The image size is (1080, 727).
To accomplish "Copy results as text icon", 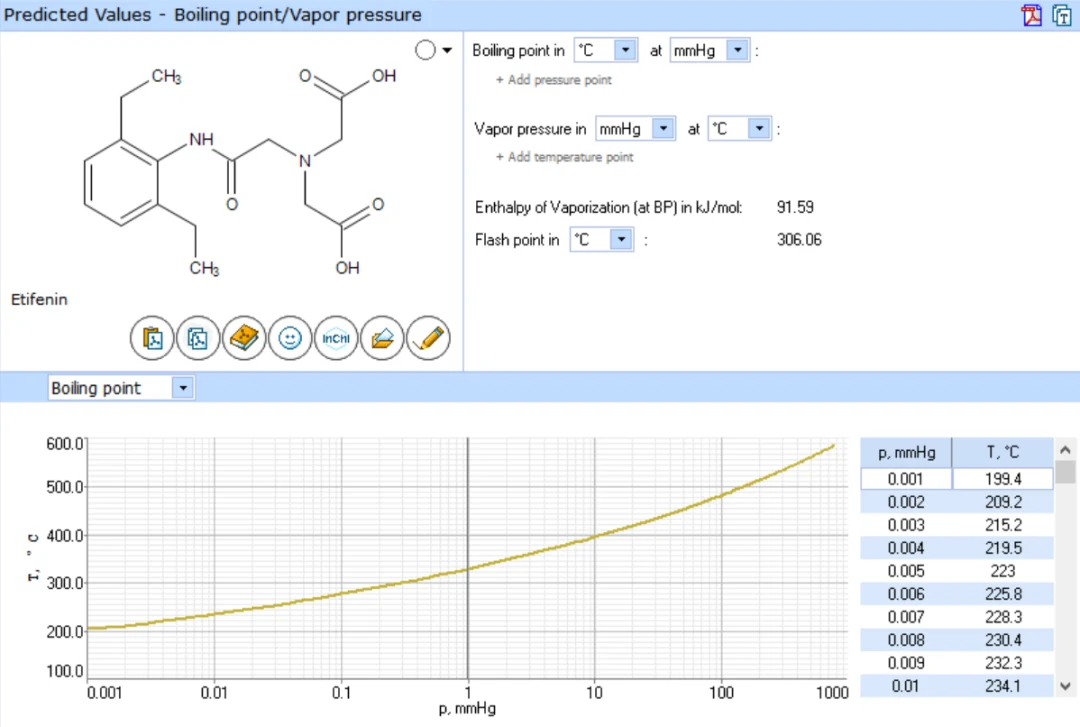I will point(1061,15).
